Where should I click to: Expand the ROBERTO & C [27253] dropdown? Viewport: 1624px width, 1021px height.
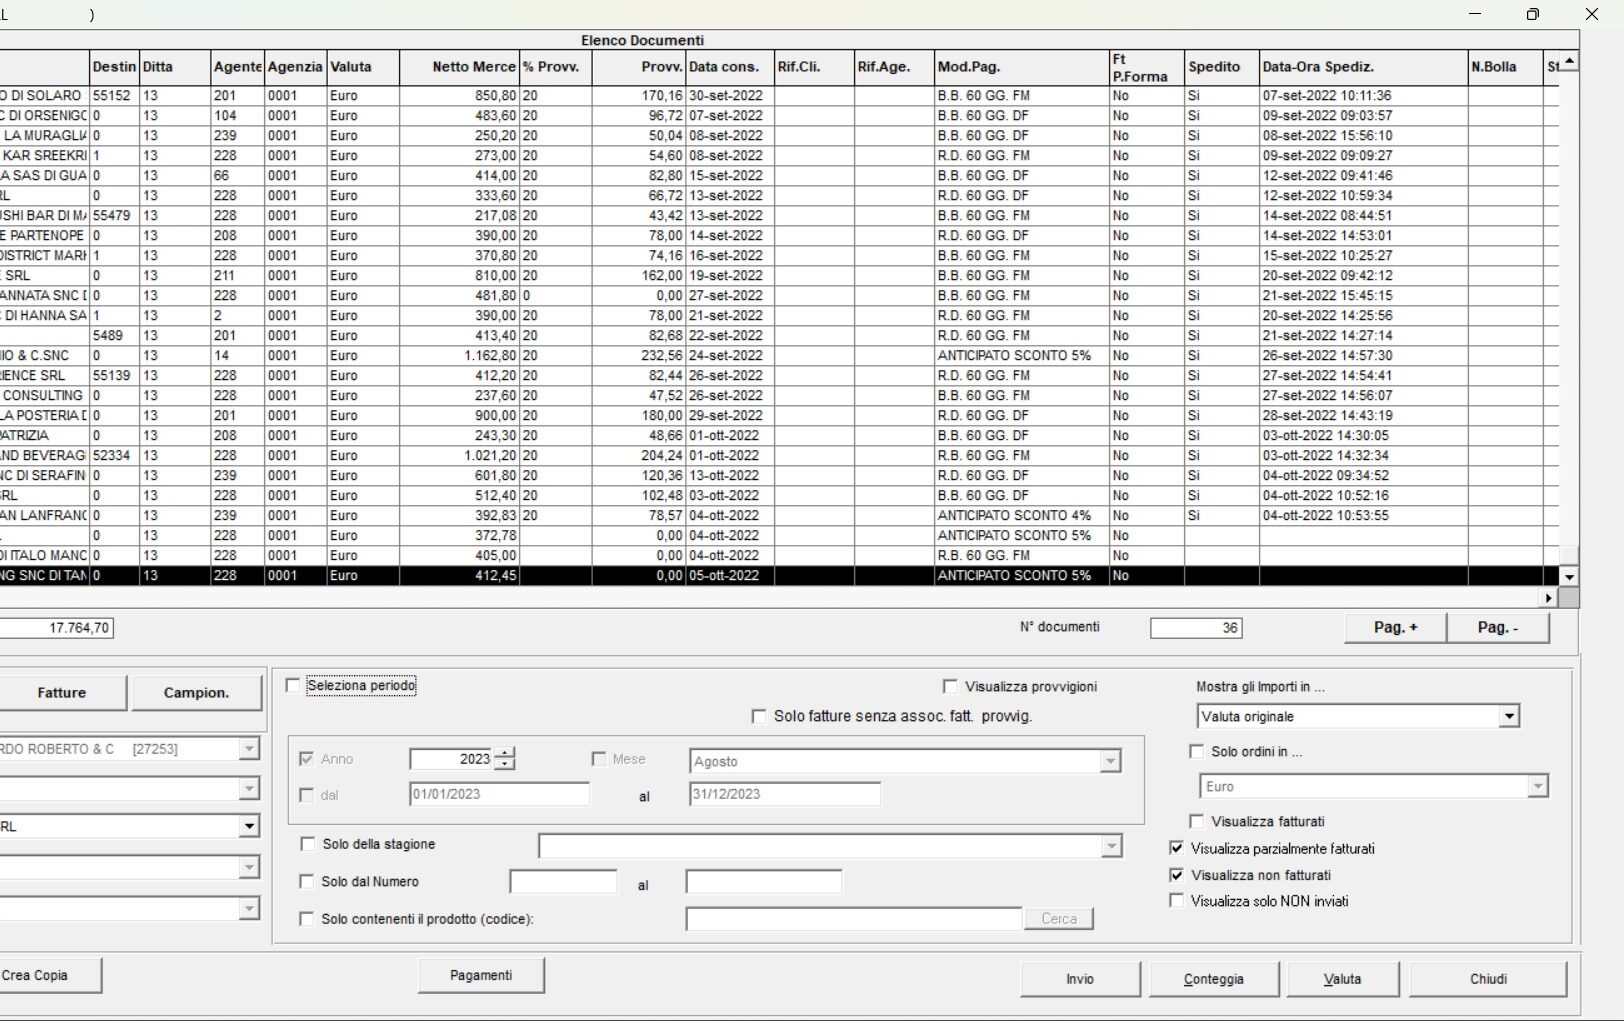pos(249,748)
